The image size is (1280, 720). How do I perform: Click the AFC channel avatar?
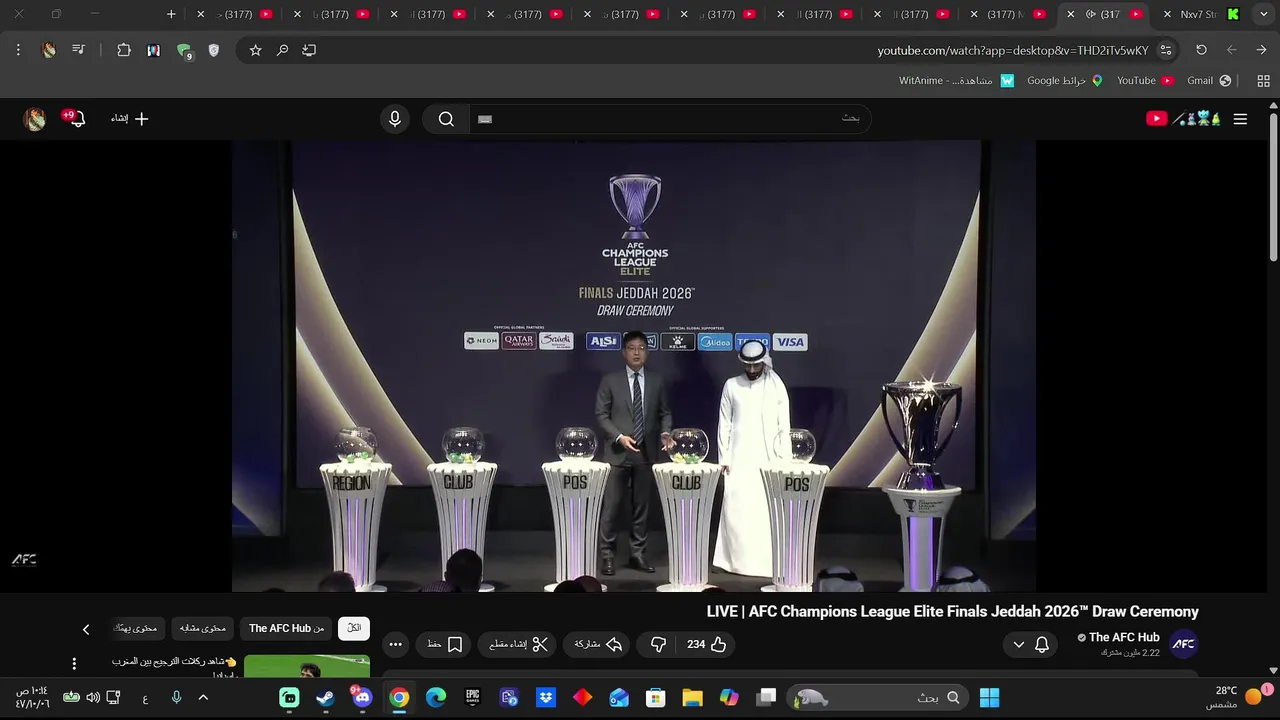point(1184,645)
